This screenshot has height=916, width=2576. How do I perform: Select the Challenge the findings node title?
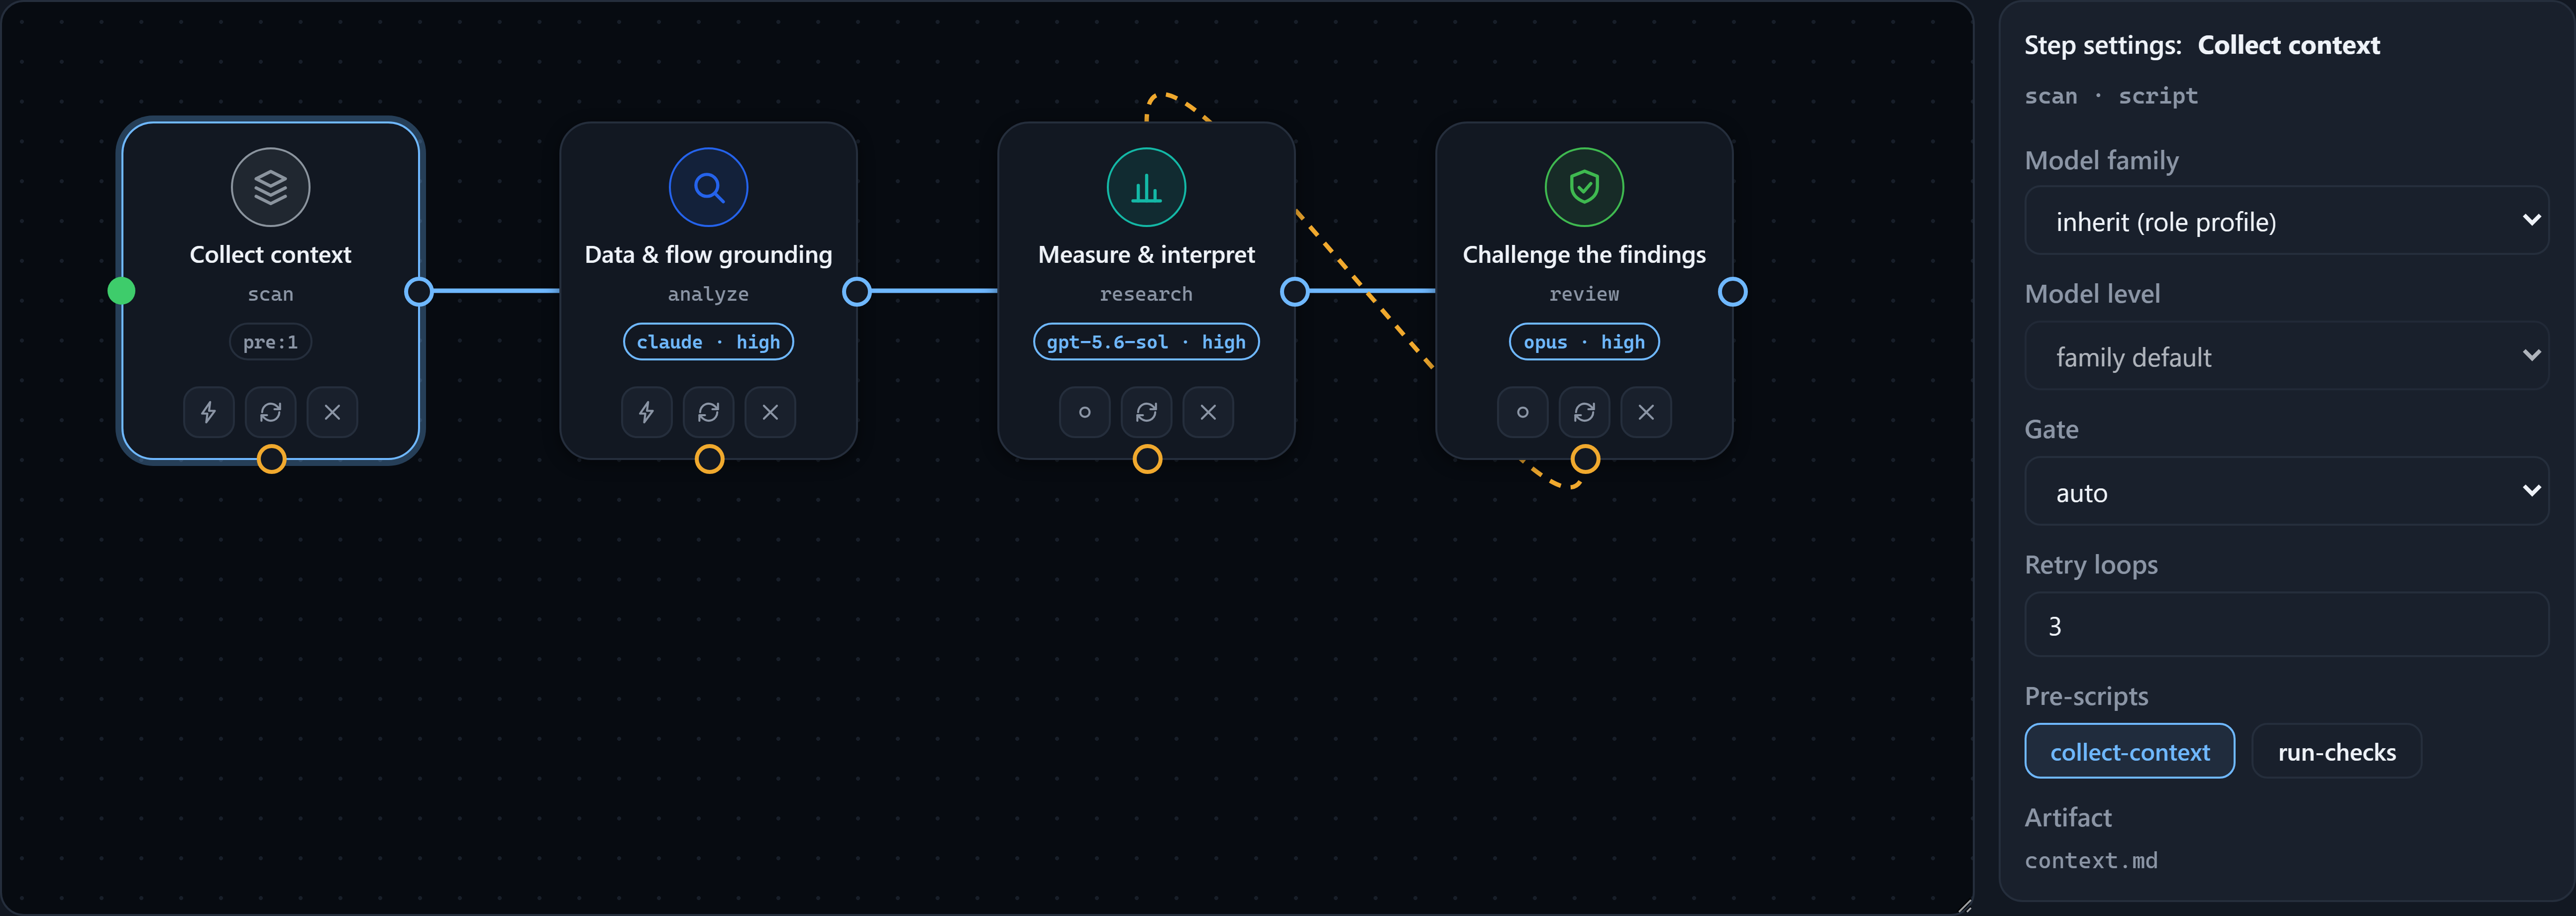tap(1584, 255)
